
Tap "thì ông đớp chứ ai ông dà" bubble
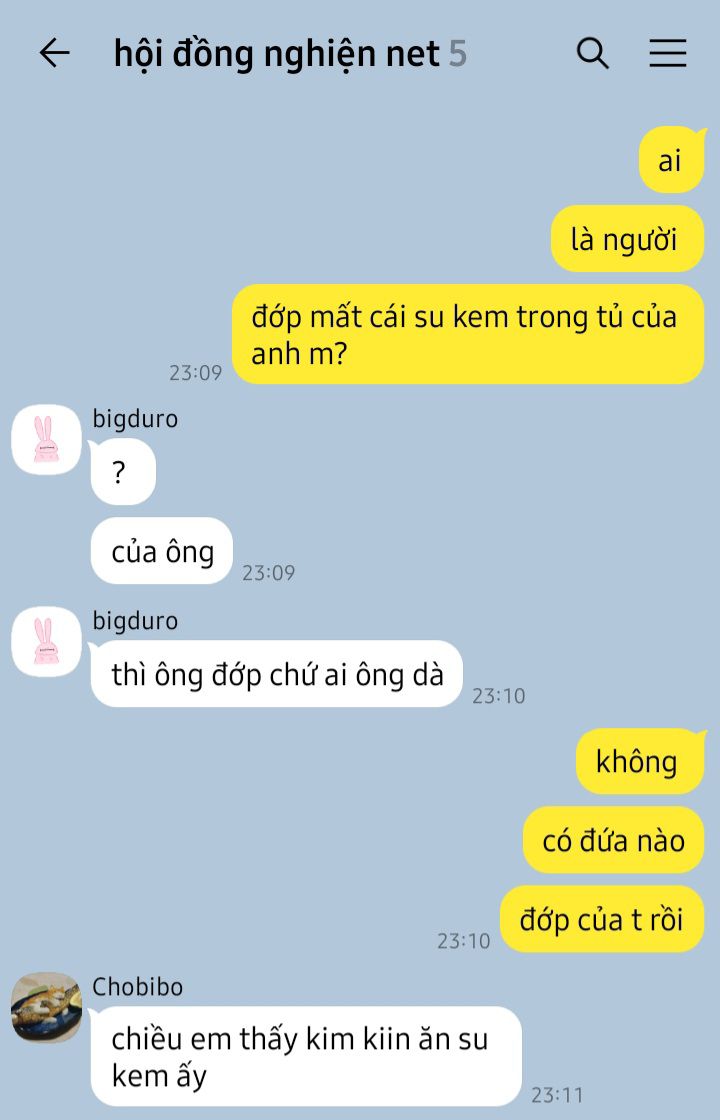(x=277, y=674)
